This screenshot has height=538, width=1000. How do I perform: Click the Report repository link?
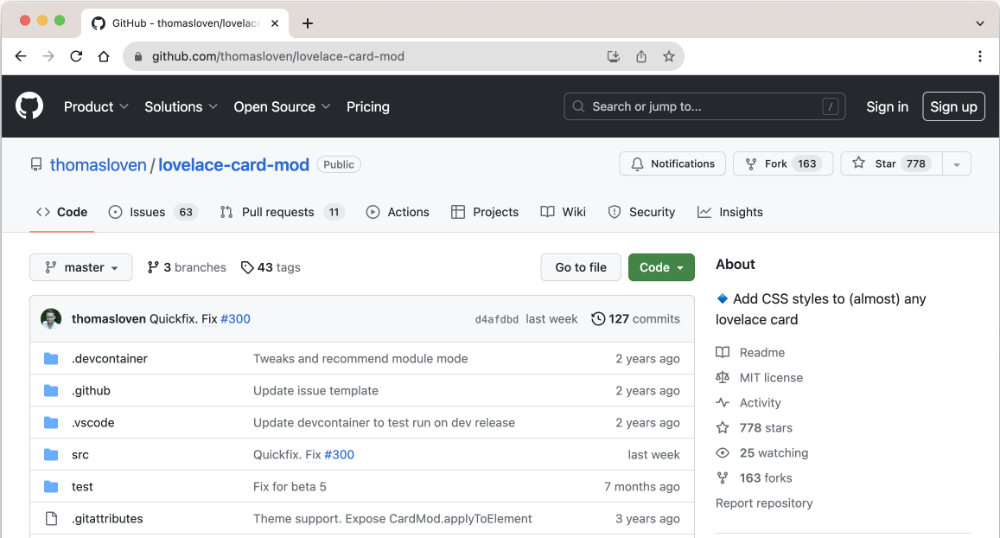pyautogui.click(x=764, y=504)
